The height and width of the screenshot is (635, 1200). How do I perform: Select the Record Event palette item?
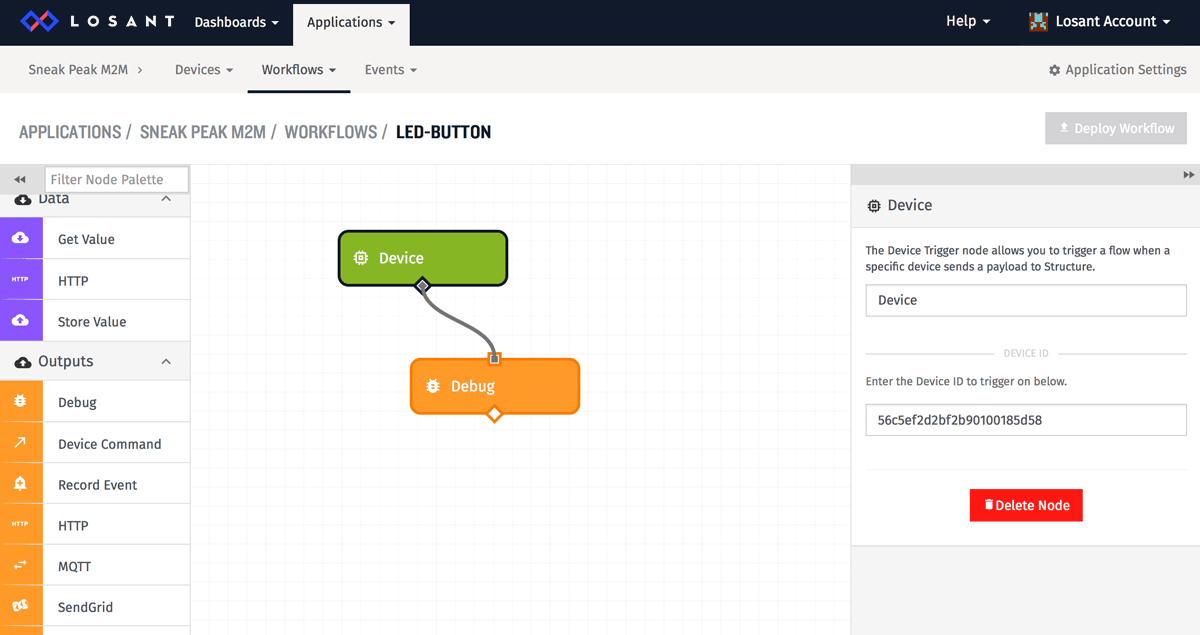tap(95, 484)
